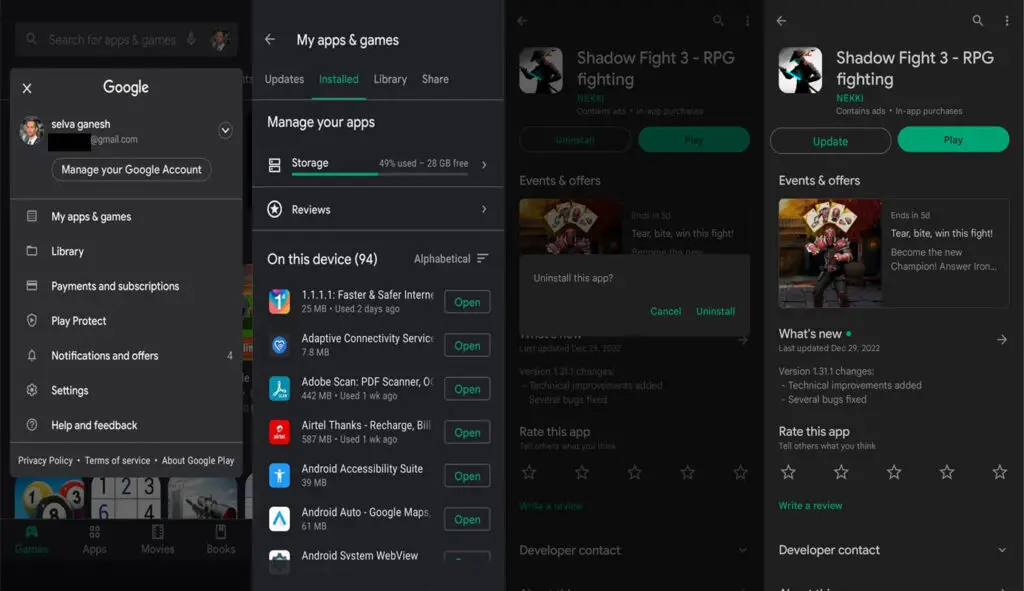Switch to the Installed tab
1024x591 pixels.
(338, 79)
